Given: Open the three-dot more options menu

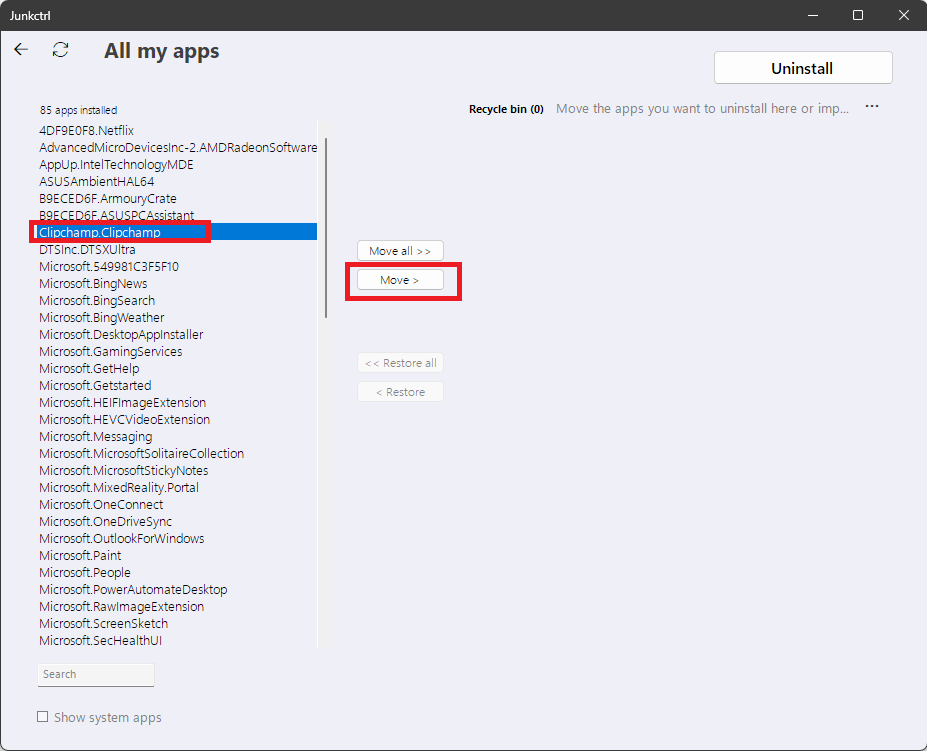Looking at the screenshot, I should click(872, 107).
